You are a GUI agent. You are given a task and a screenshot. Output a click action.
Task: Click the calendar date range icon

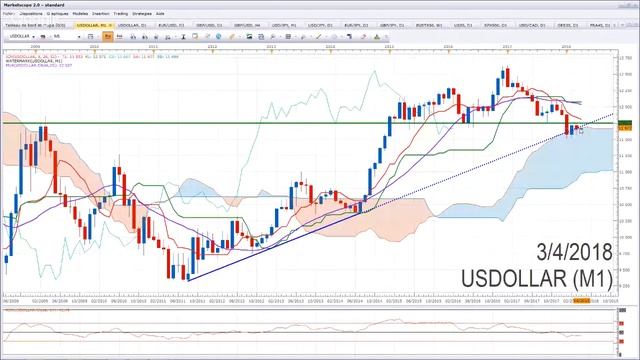[x=90, y=37]
